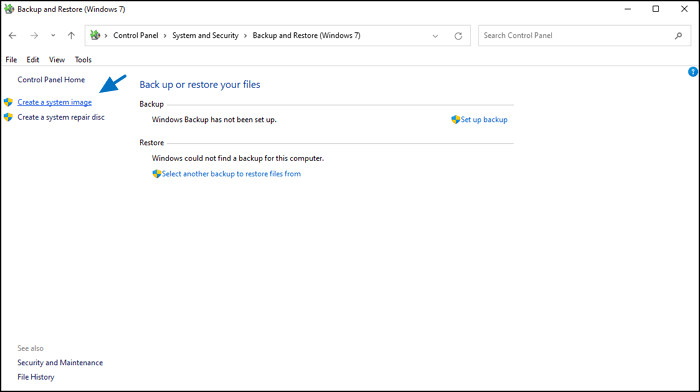This screenshot has height=392, width=700.
Task: Click shield icon beside Create a system image
Action: 8,102
